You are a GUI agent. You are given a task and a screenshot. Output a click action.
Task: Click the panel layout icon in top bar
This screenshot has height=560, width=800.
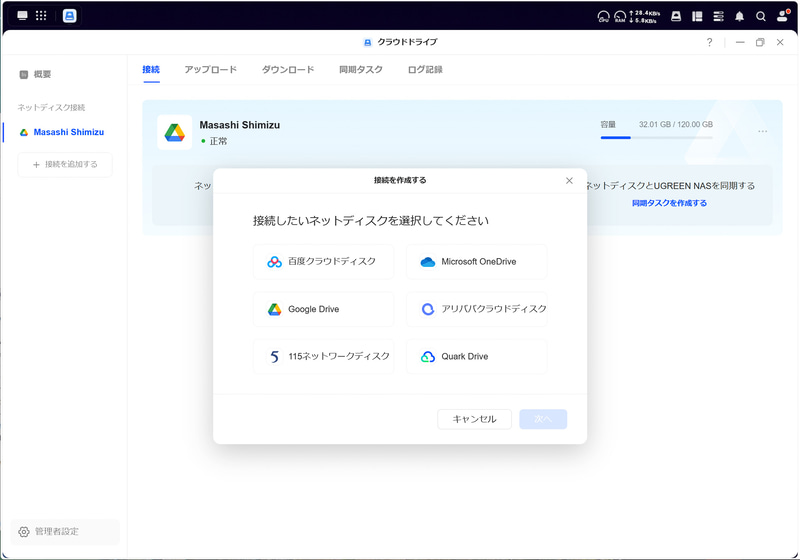click(x=697, y=16)
